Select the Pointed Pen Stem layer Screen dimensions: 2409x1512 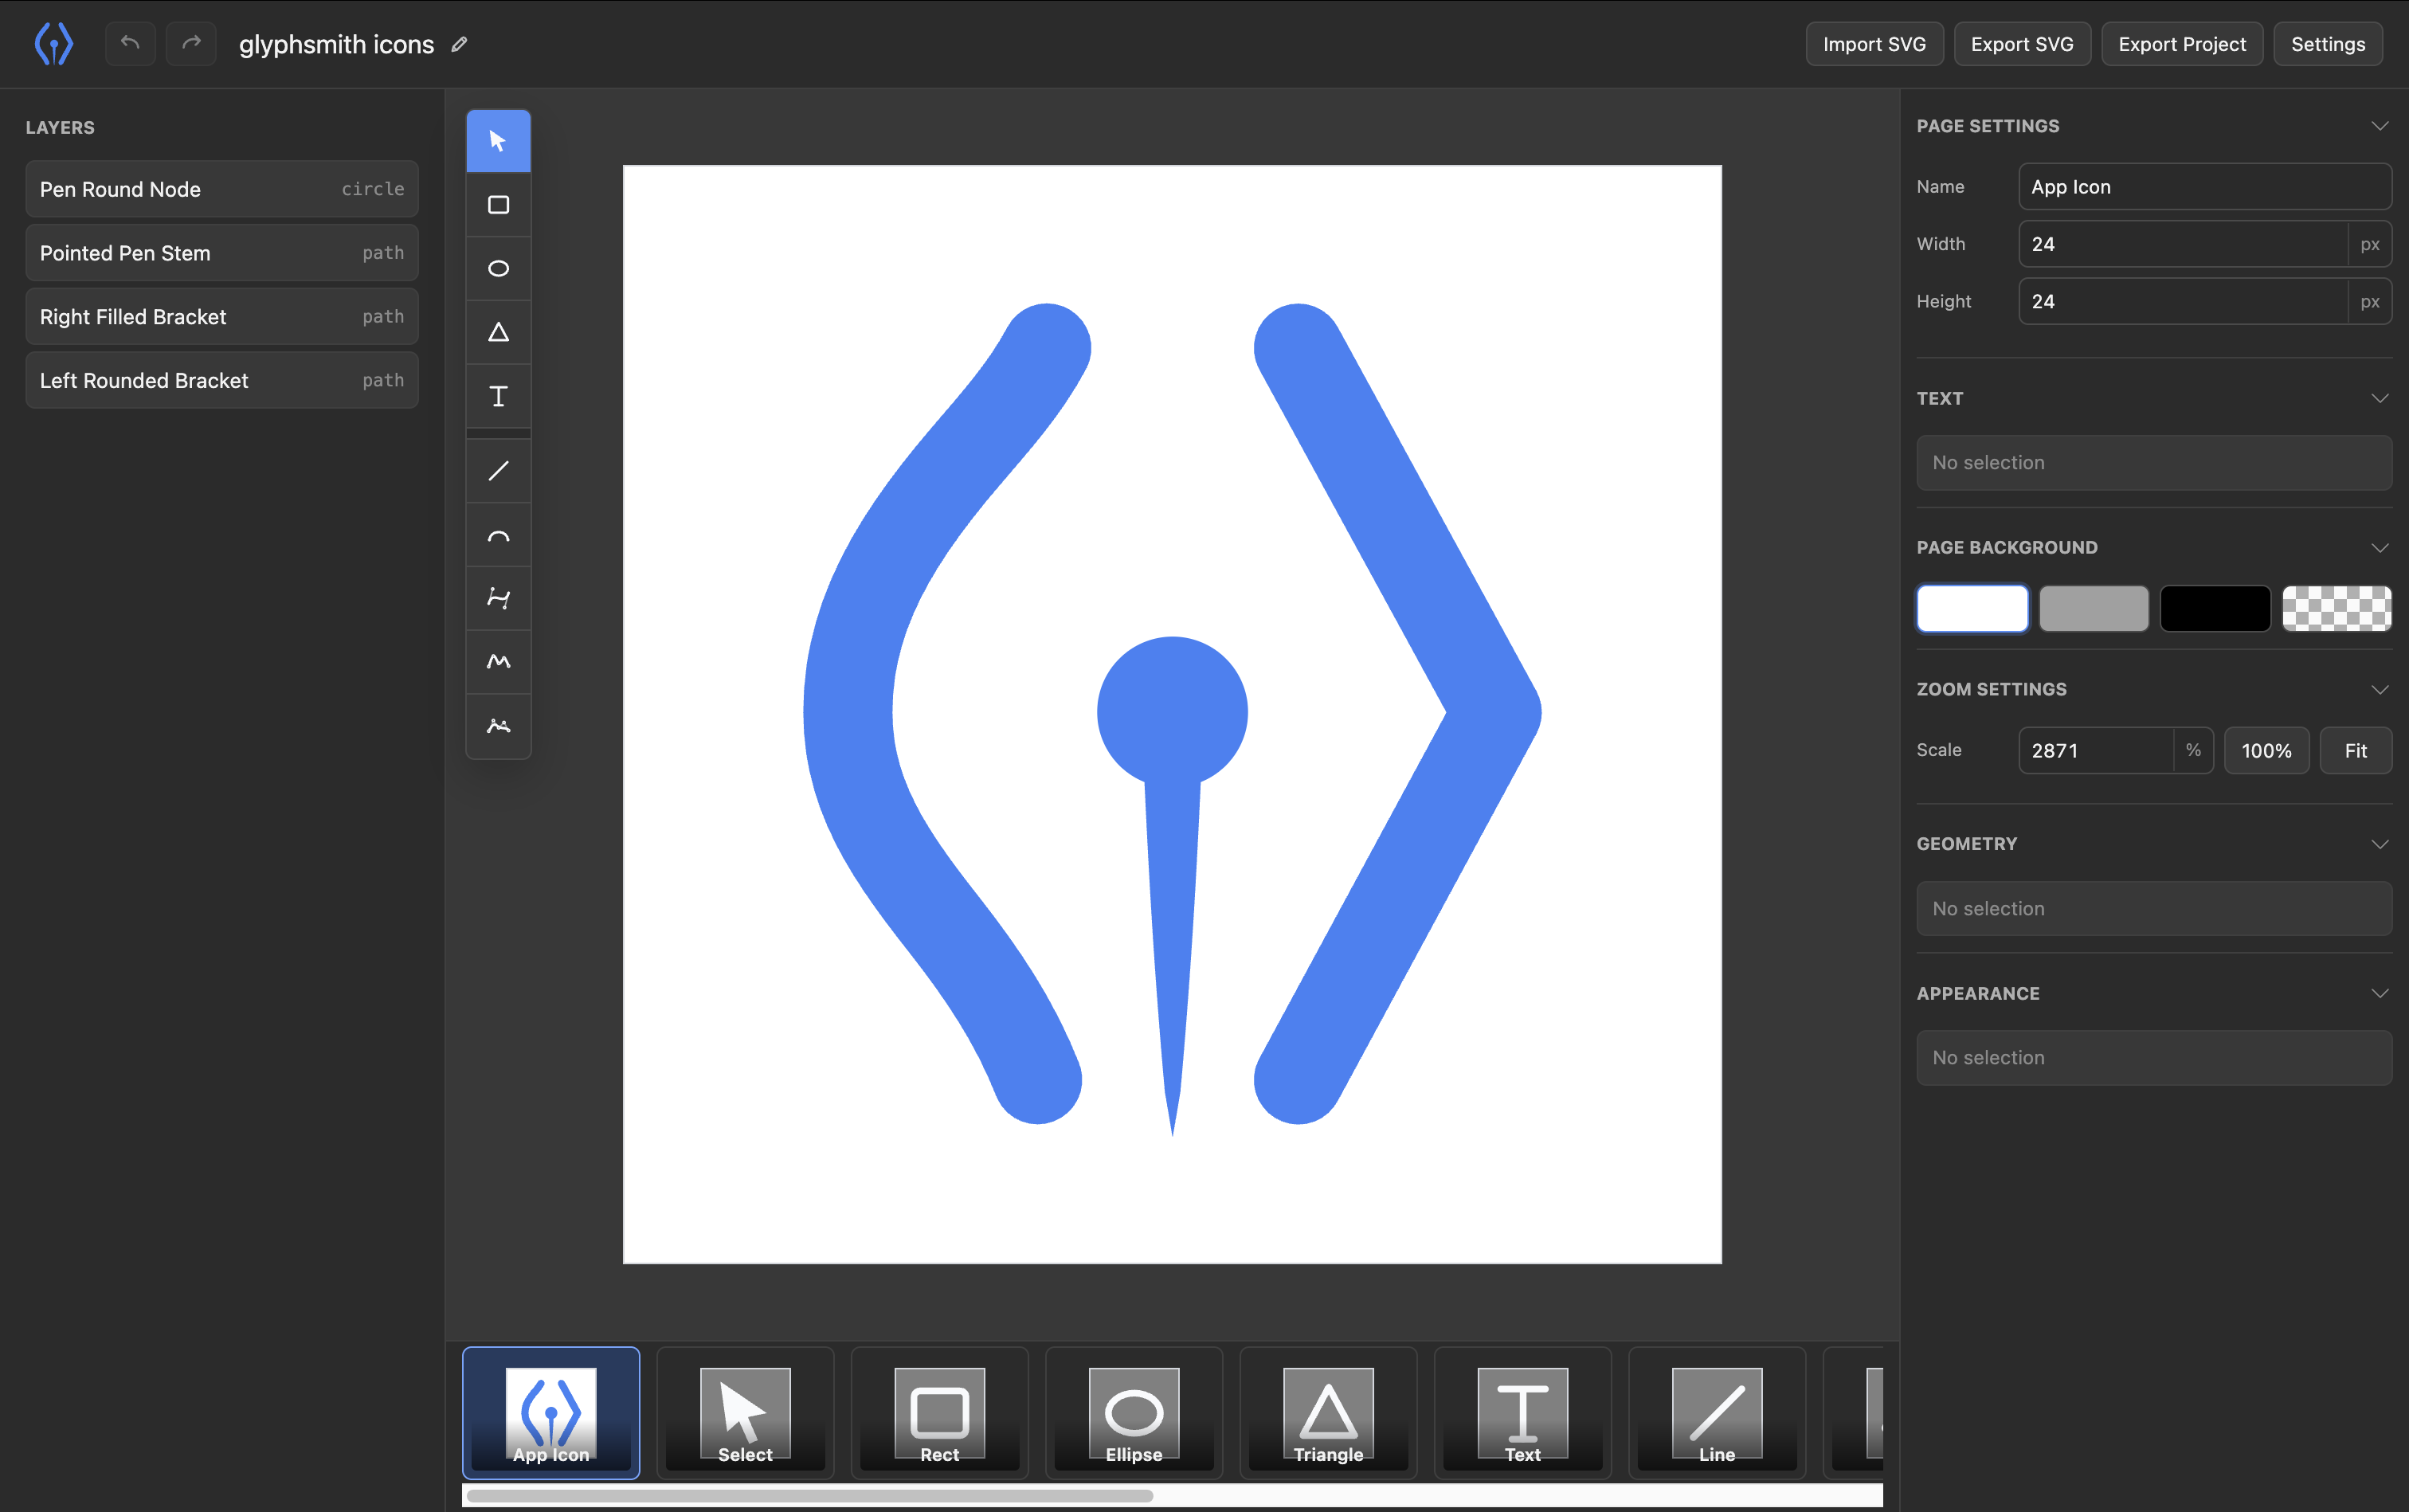222,253
